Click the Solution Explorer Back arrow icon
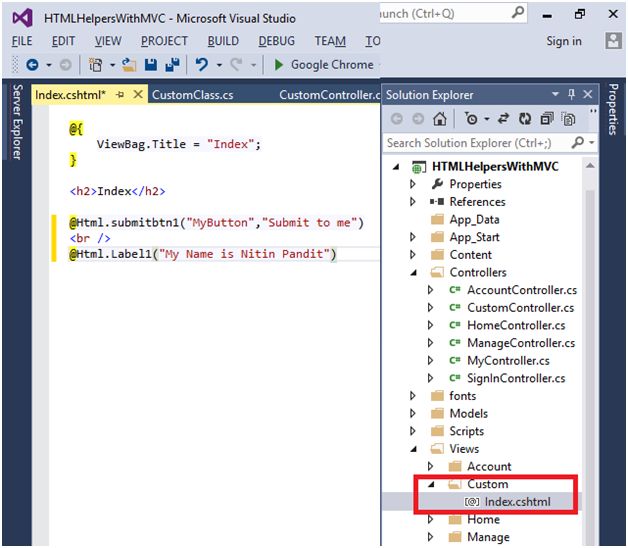The height and width of the screenshot is (548, 628). (397, 119)
